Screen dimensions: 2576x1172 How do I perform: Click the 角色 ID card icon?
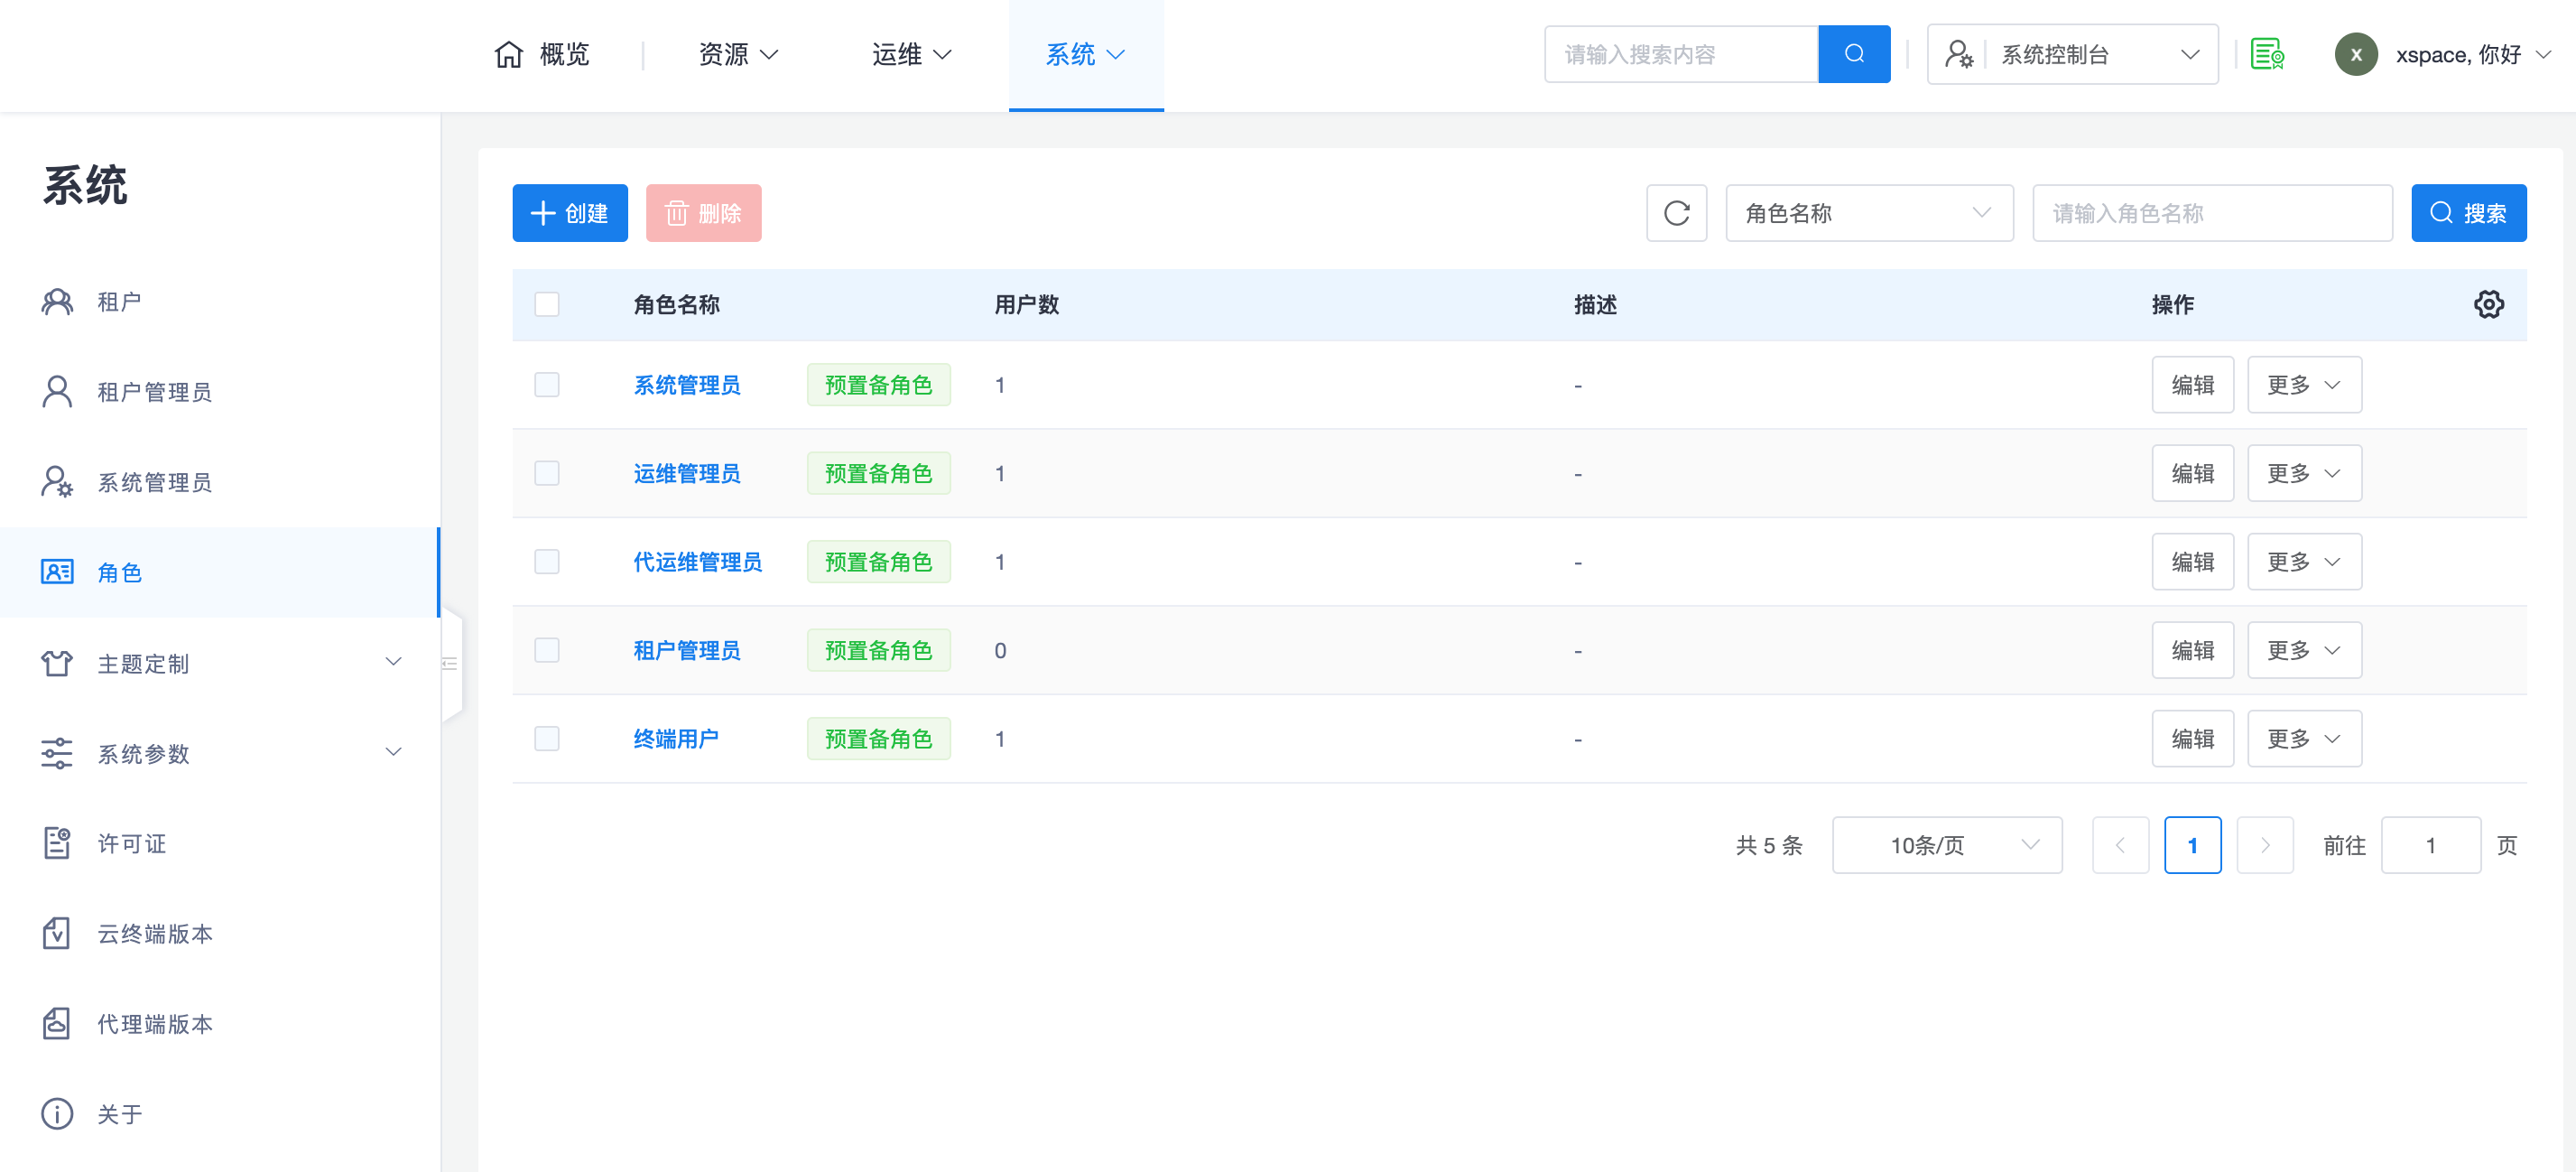[x=57, y=572]
